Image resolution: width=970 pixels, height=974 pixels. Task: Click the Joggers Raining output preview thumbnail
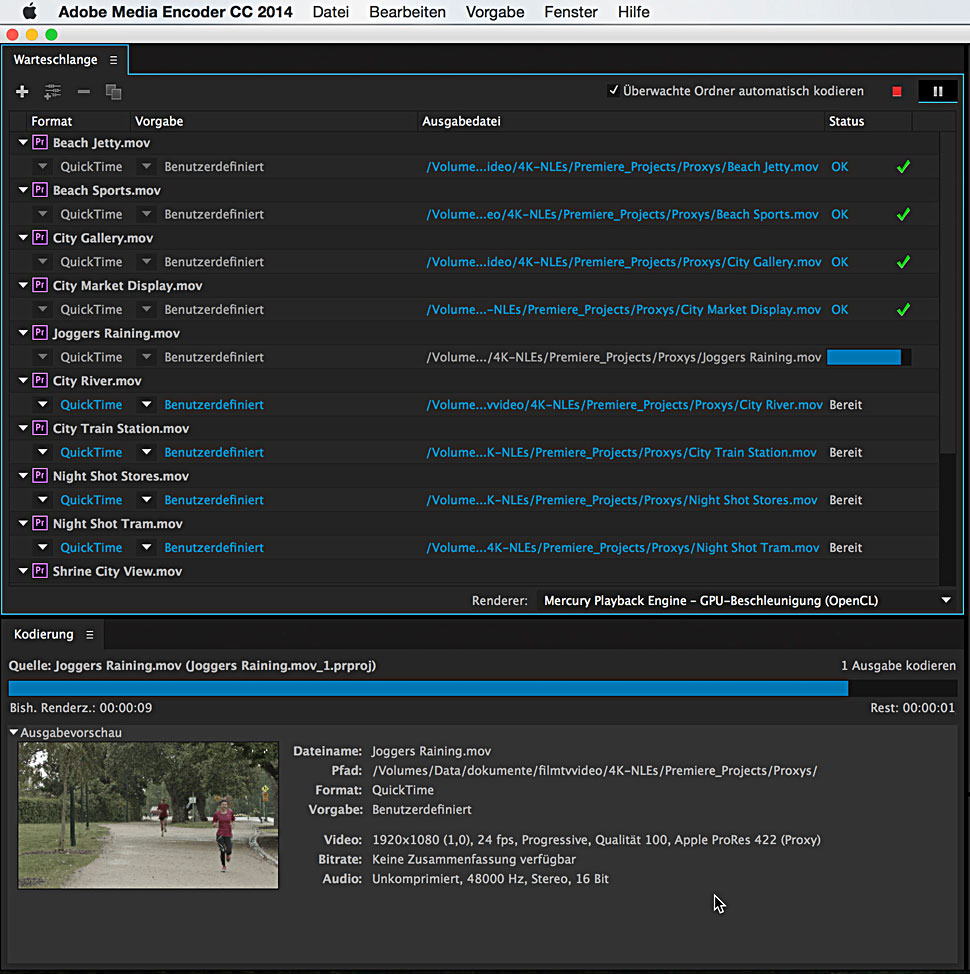(148, 815)
